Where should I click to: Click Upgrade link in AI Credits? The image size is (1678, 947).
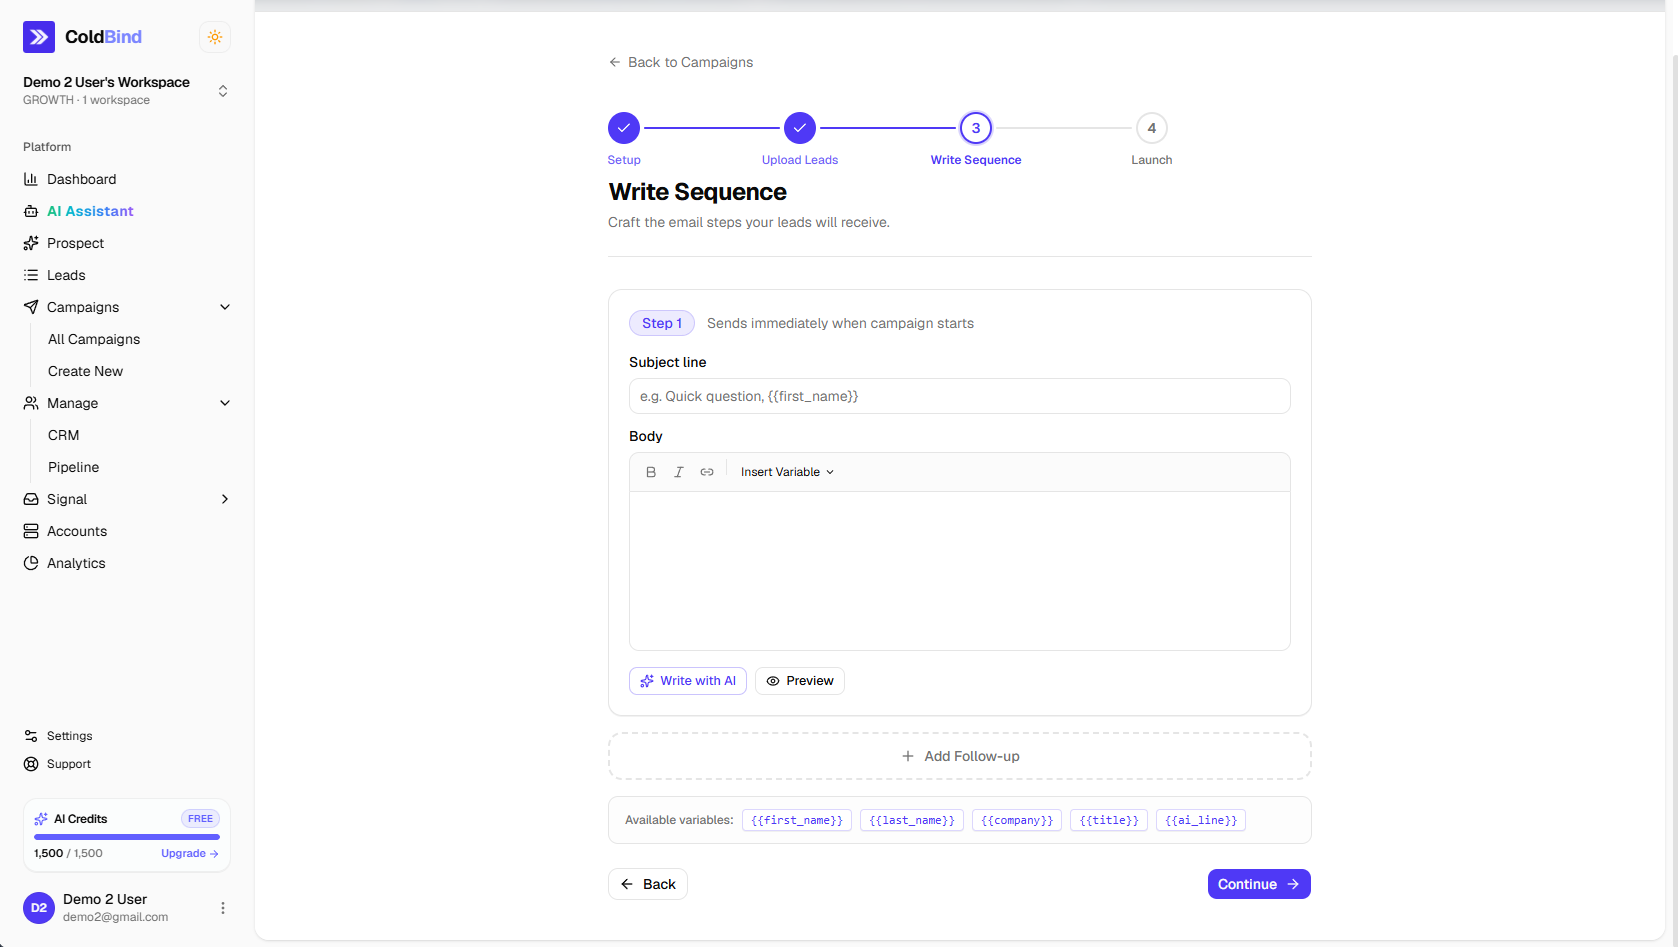190,853
